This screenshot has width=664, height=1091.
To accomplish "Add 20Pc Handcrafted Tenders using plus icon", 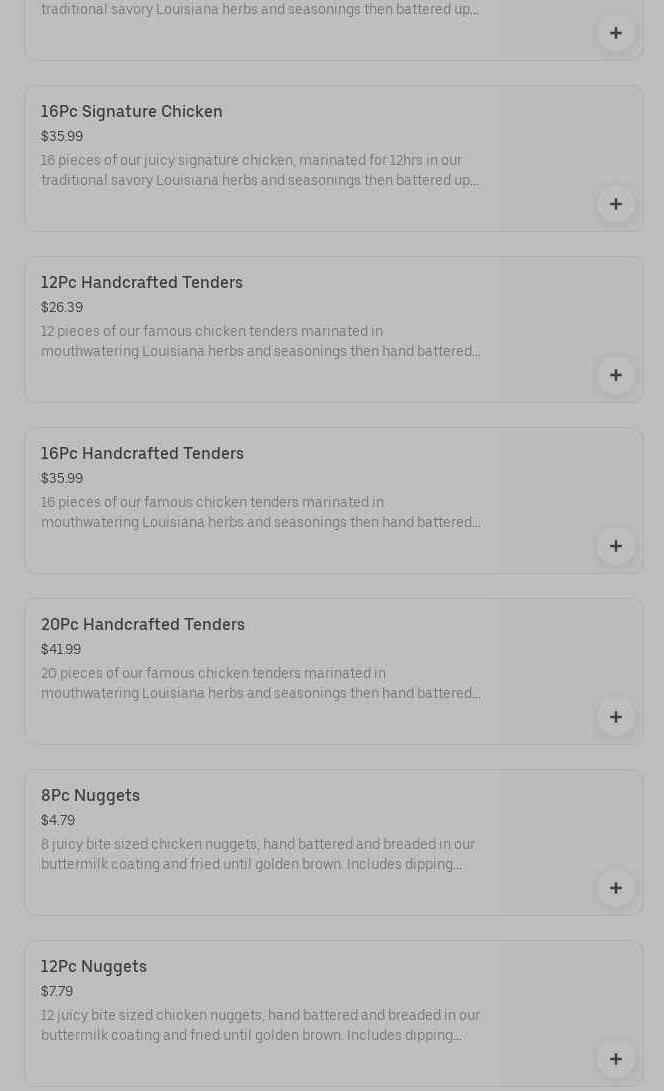I will 615,717.
